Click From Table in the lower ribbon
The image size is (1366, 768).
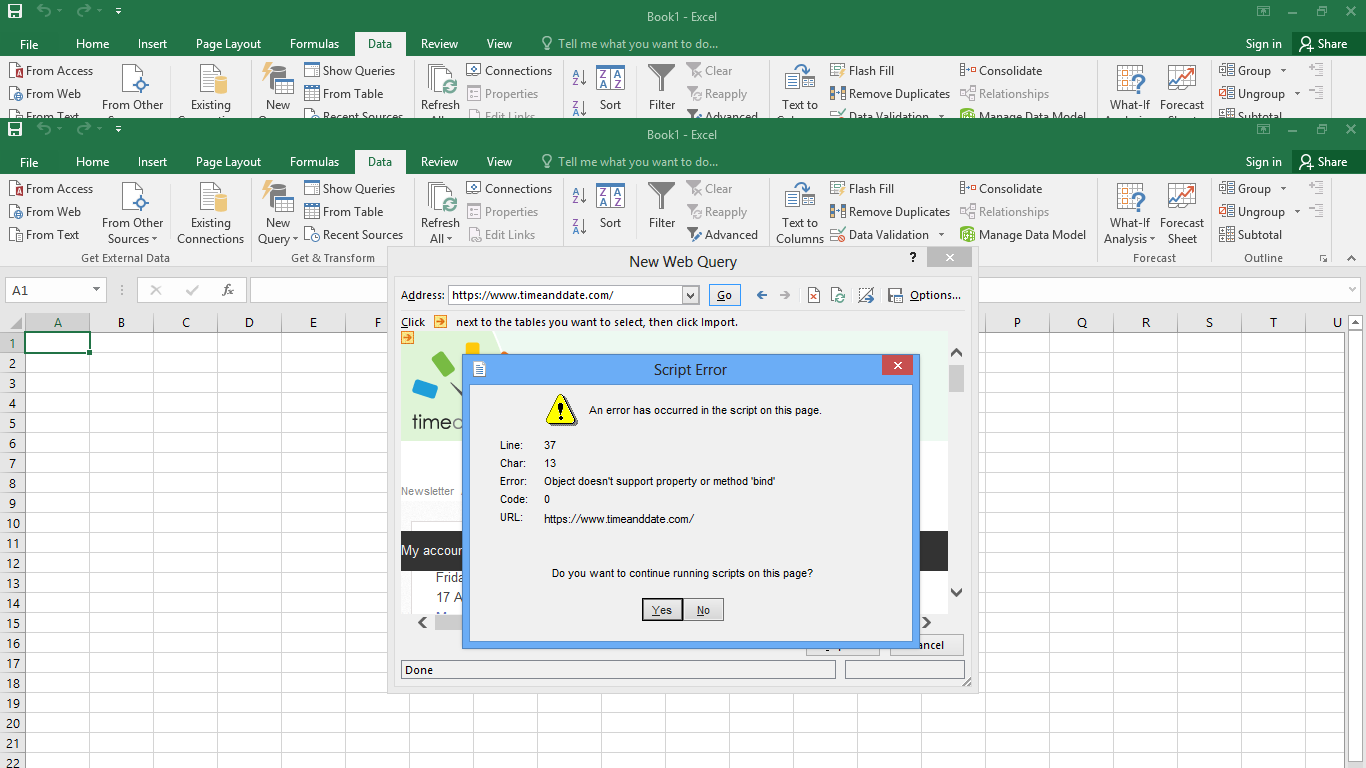click(343, 212)
